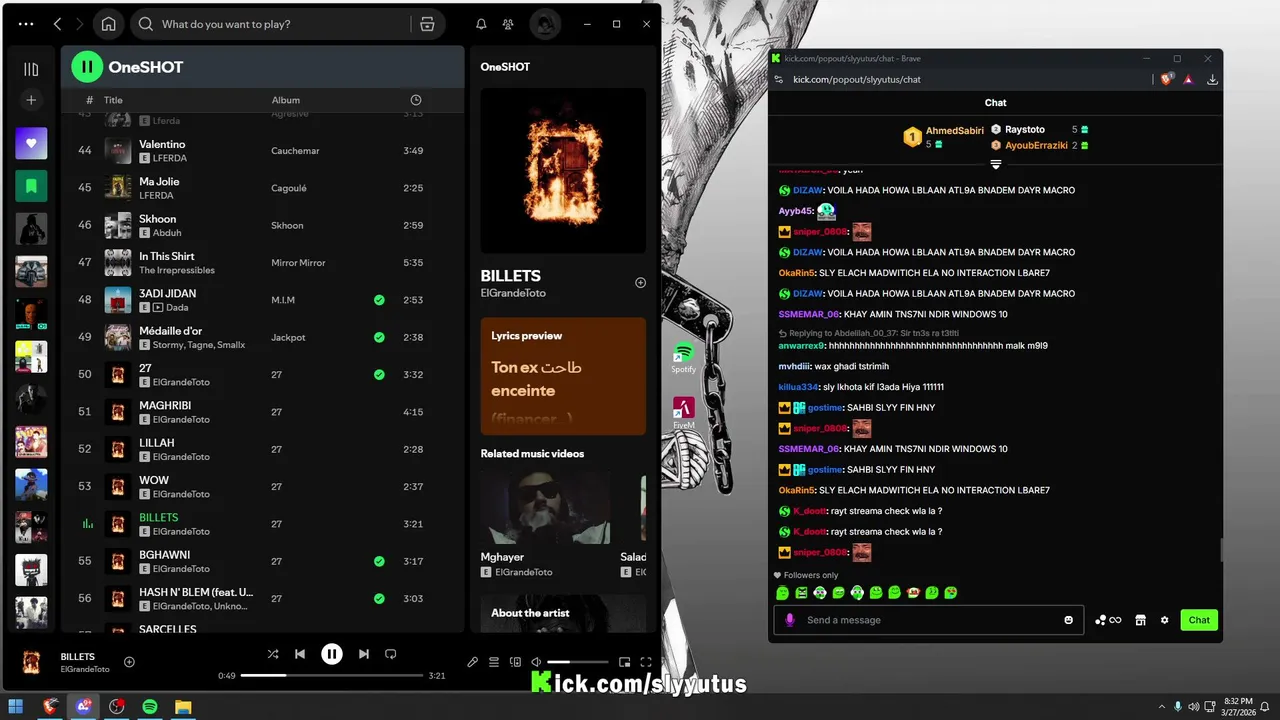Pause OneSHOT with the green header button
The width and height of the screenshot is (1280, 720).
click(x=87, y=67)
